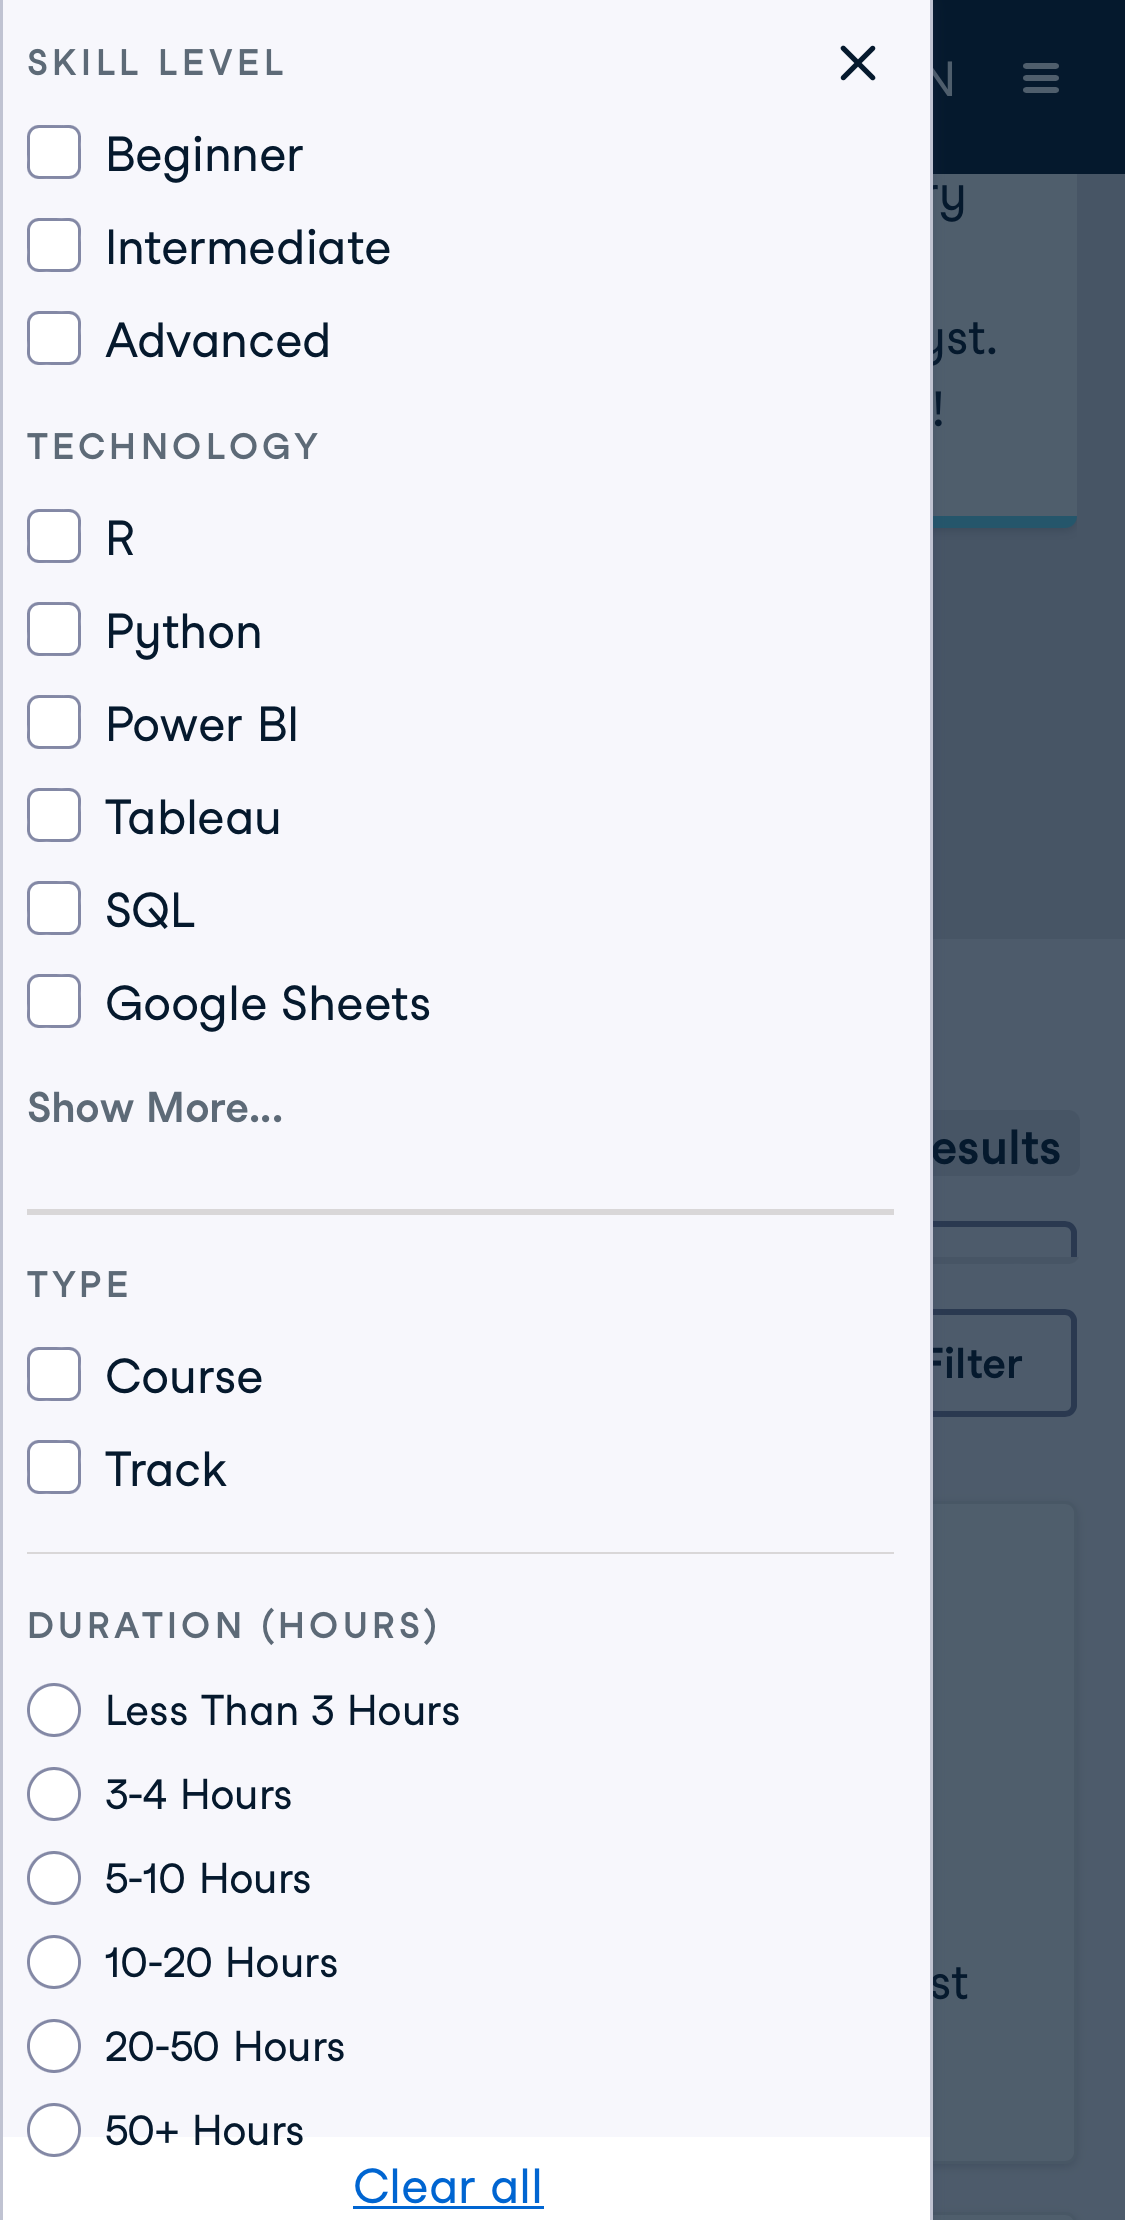Check the Power BI option

point(54,723)
